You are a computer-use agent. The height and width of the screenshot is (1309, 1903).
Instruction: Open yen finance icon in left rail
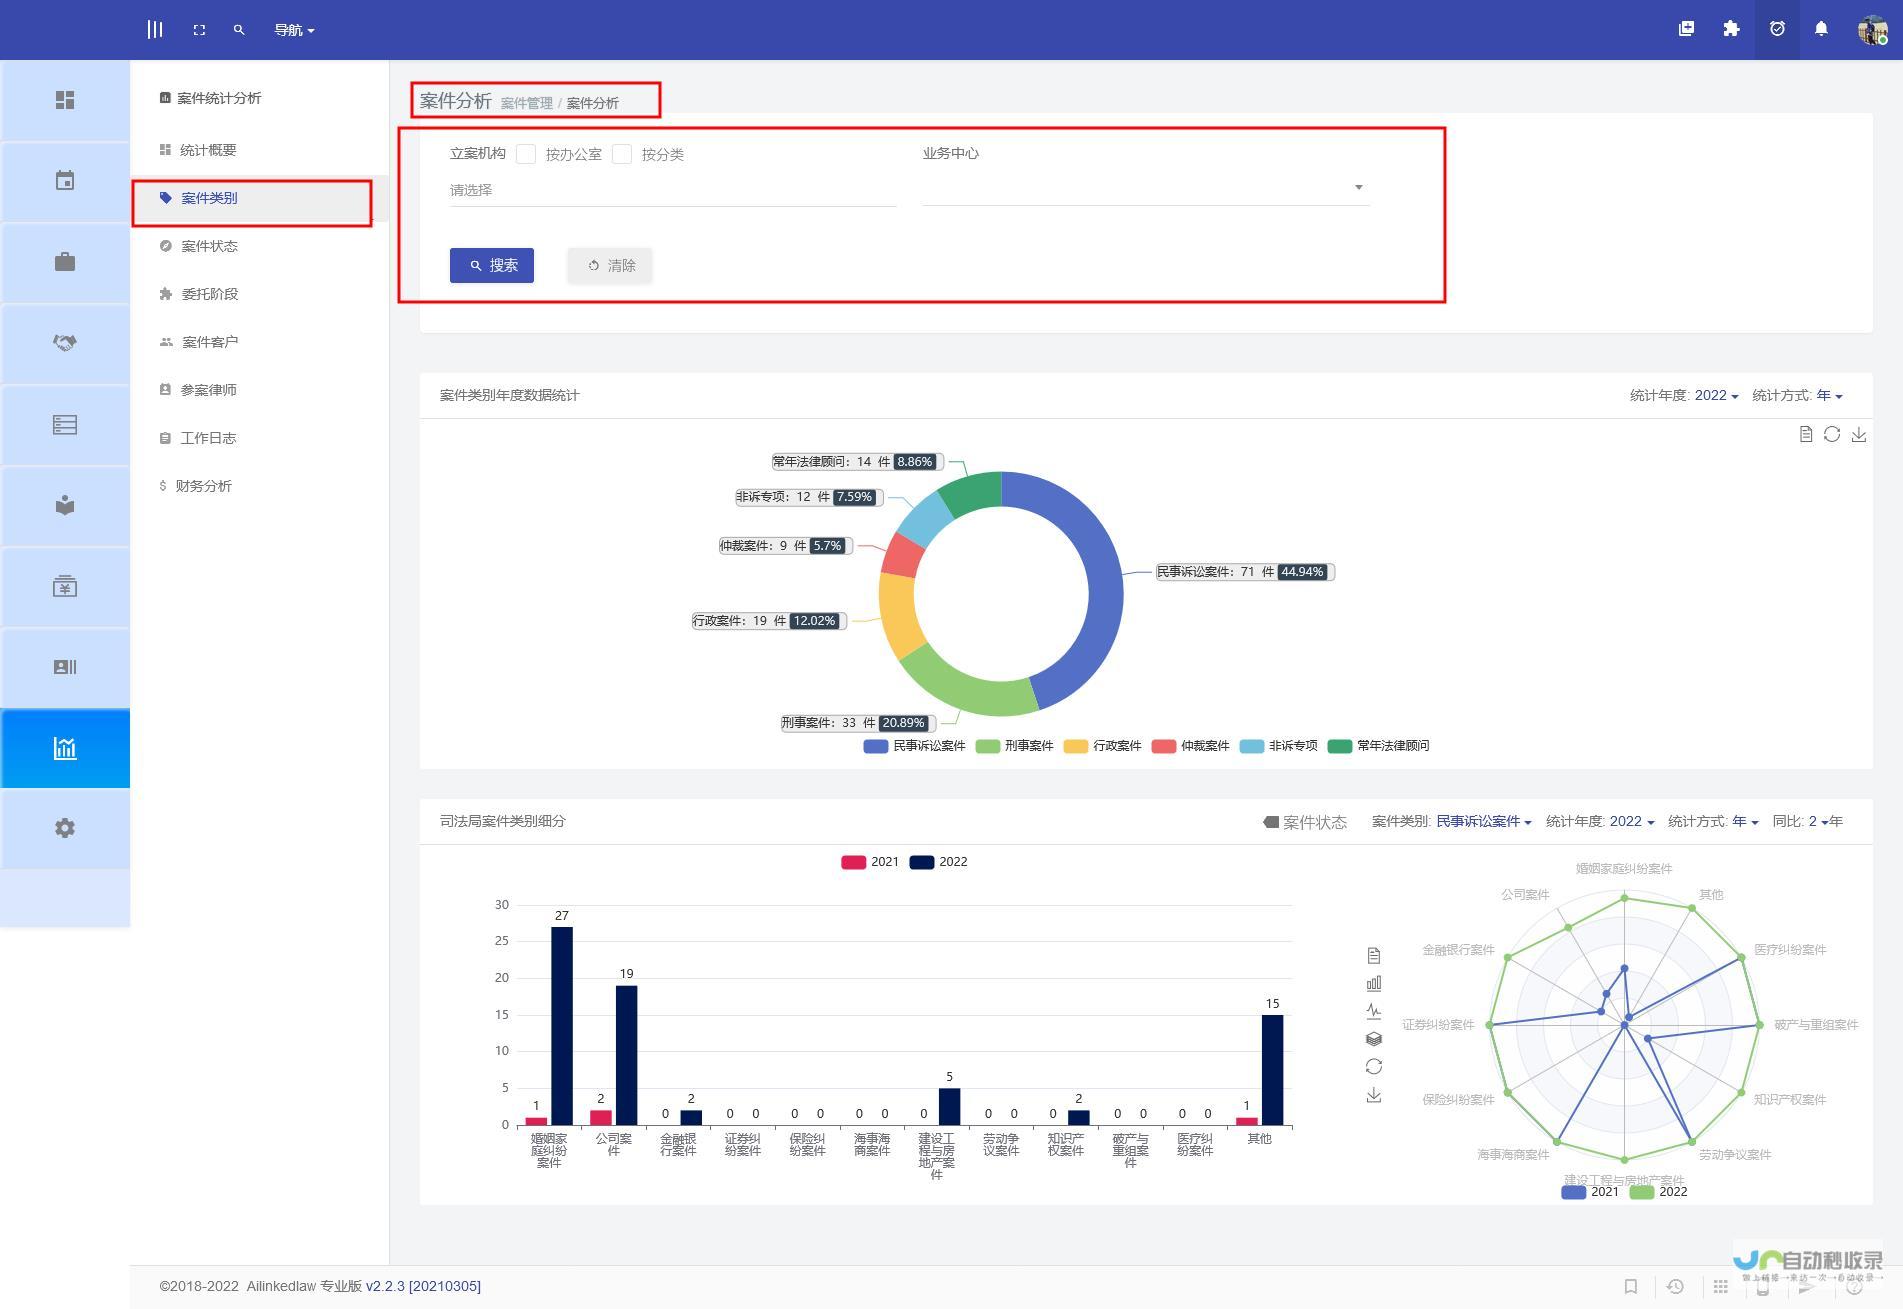pyautogui.click(x=65, y=586)
